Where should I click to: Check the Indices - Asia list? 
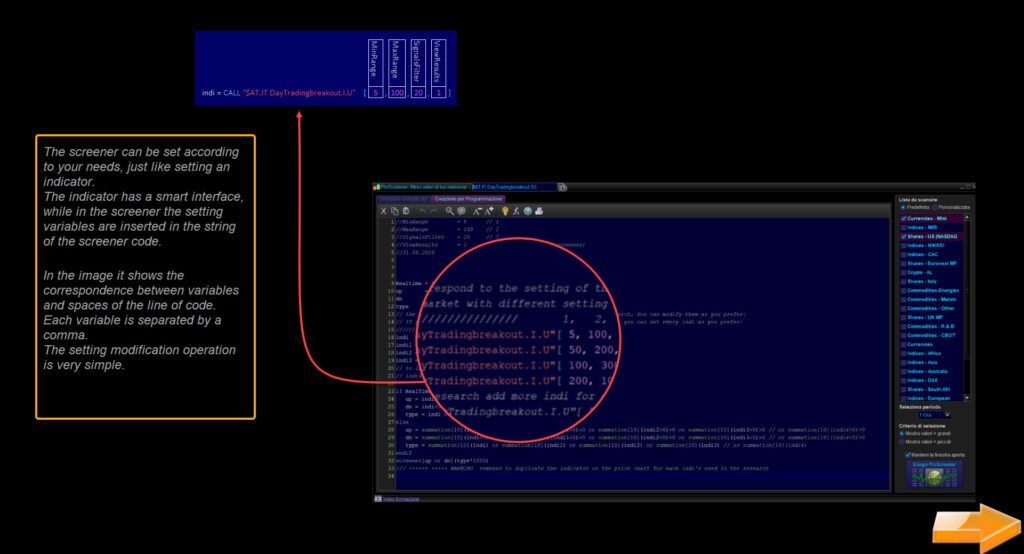click(904, 362)
